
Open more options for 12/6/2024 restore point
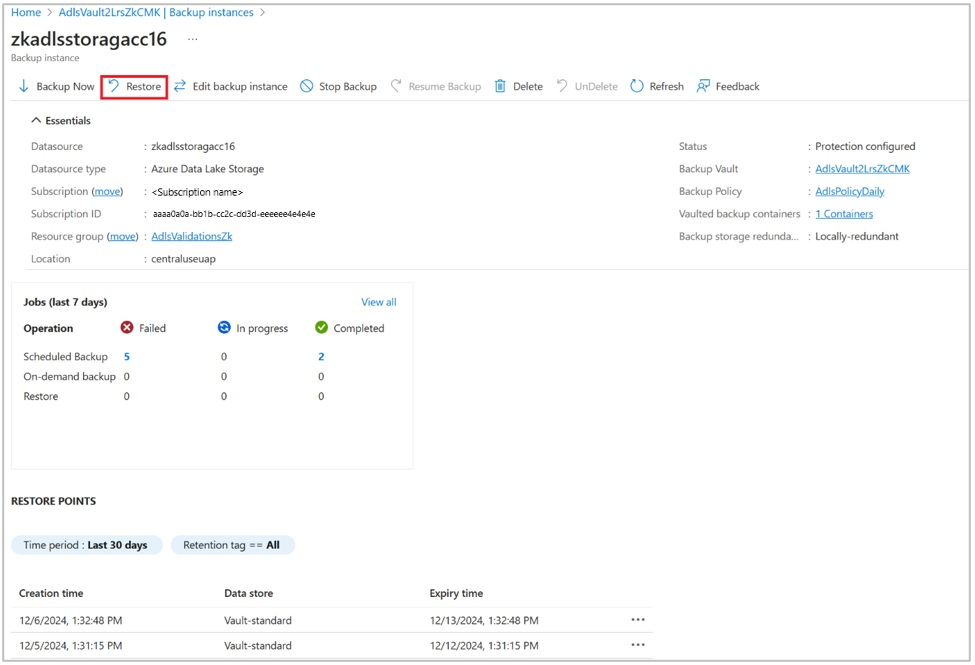coord(638,620)
